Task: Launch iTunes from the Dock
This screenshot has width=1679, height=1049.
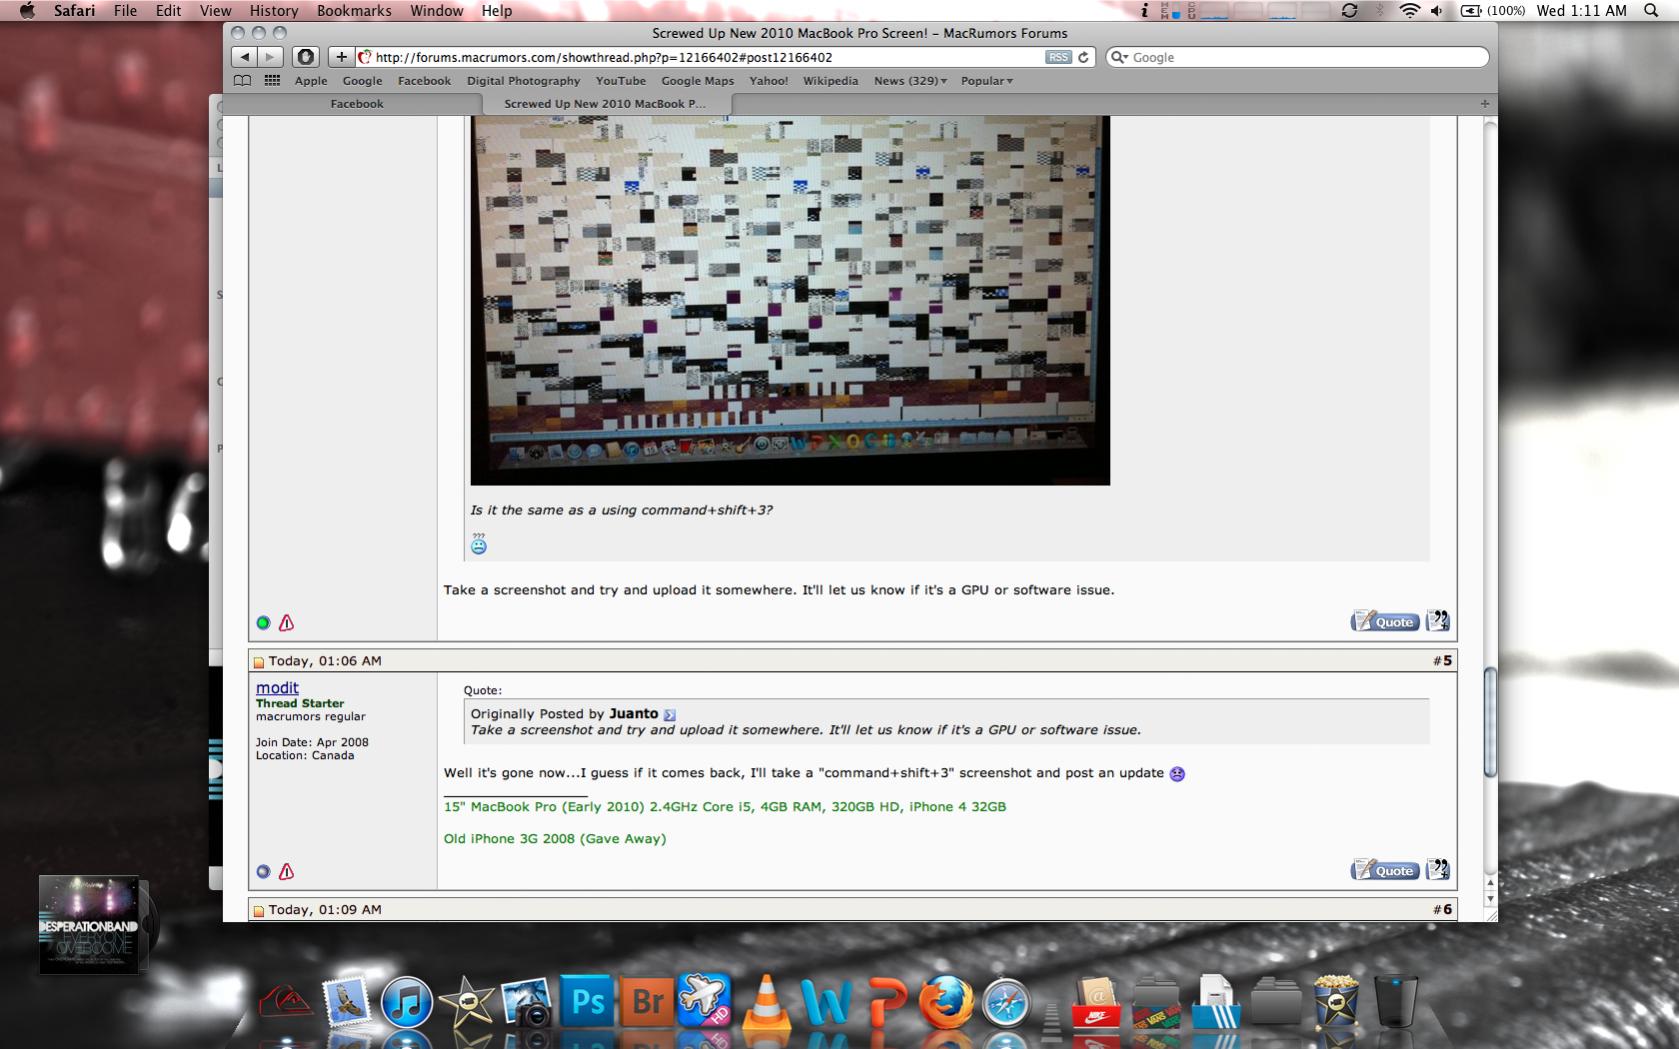Action: point(406,1002)
